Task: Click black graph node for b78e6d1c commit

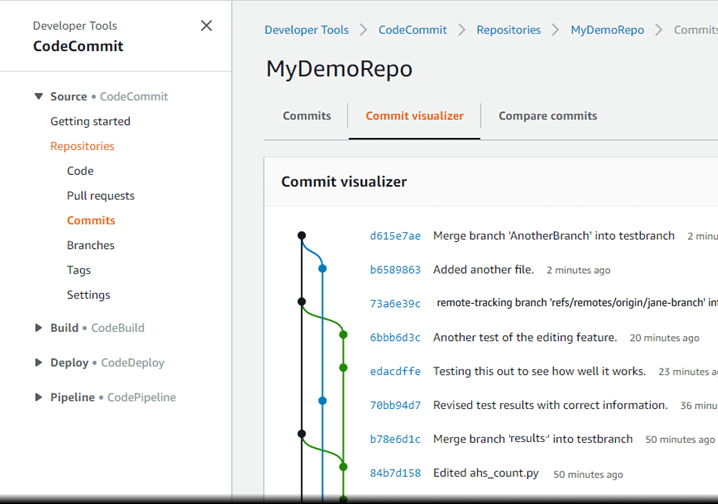Action: pos(302,434)
